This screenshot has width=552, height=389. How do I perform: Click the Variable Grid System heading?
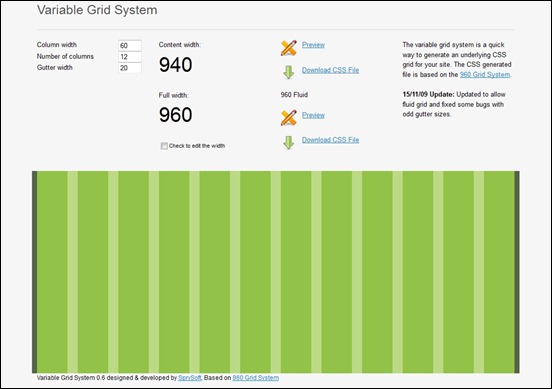point(97,10)
